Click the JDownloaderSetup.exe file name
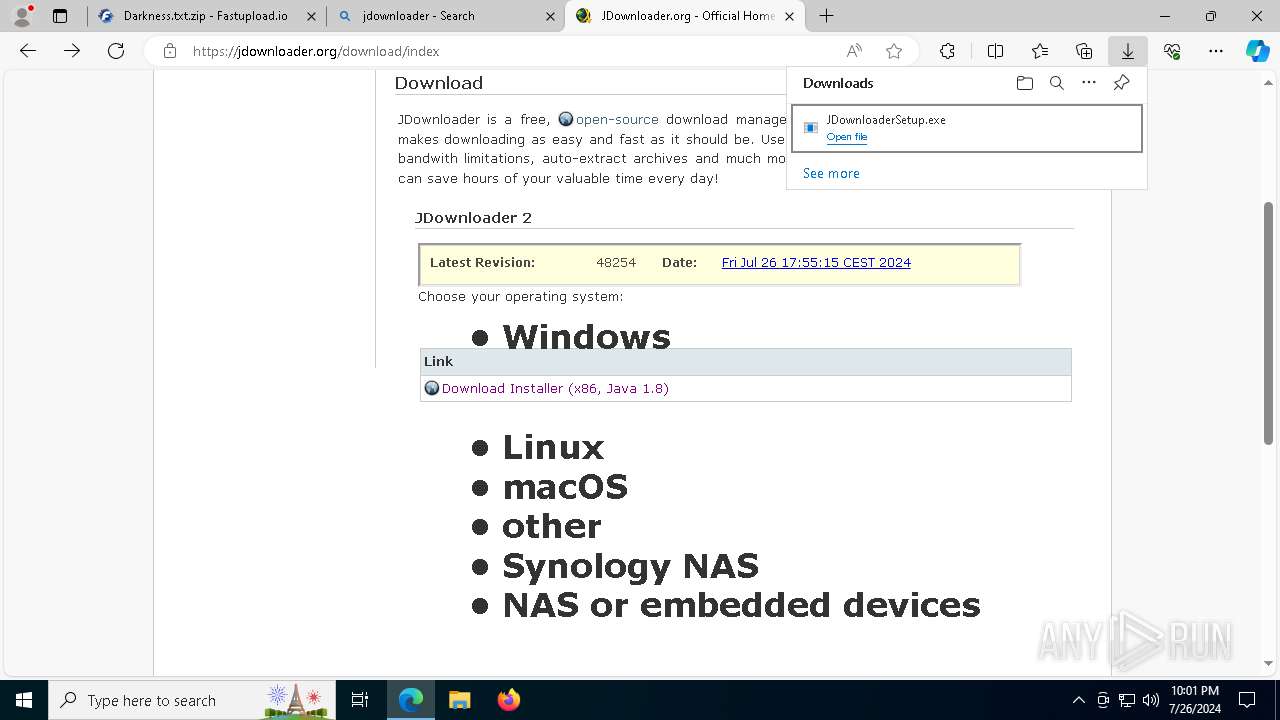Image resolution: width=1280 pixels, height=720 pixels. click(x=886, y=120)
